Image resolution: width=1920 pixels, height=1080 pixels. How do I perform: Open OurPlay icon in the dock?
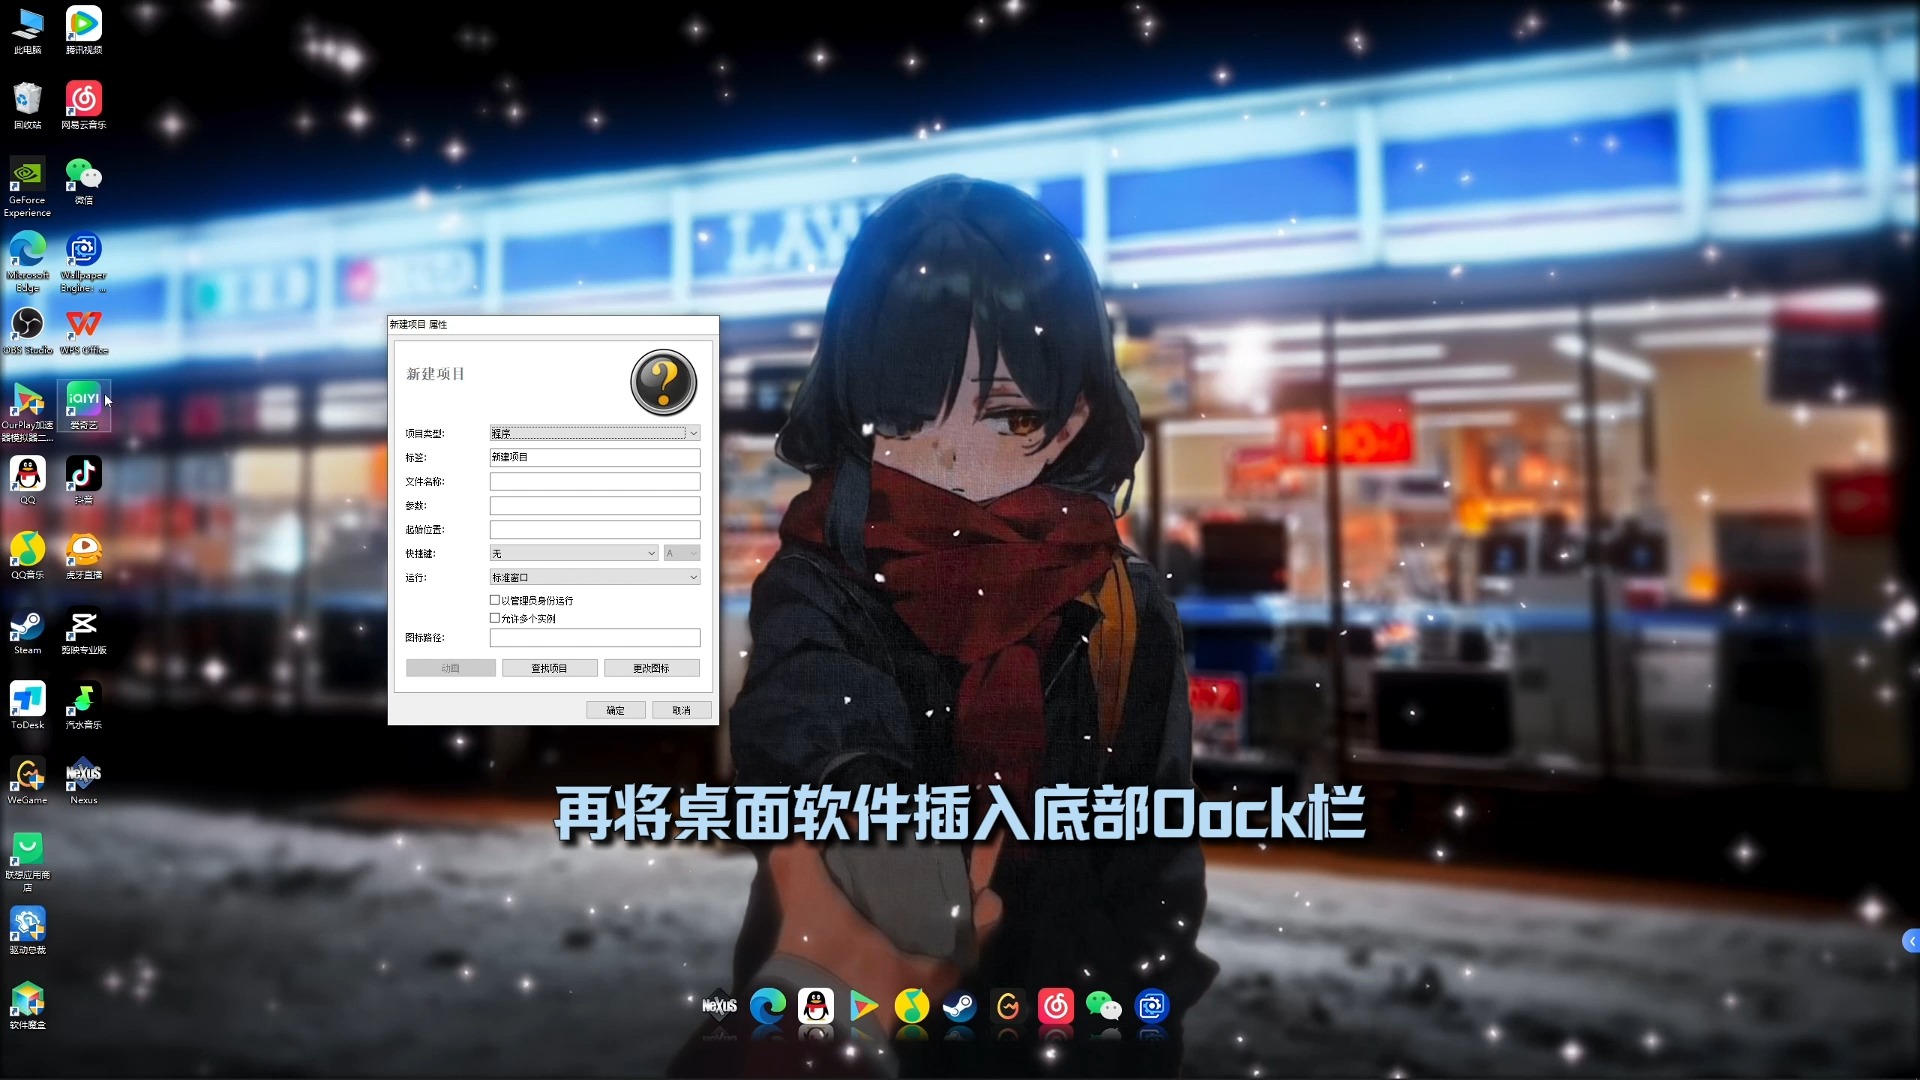[x=864, y=1006]
